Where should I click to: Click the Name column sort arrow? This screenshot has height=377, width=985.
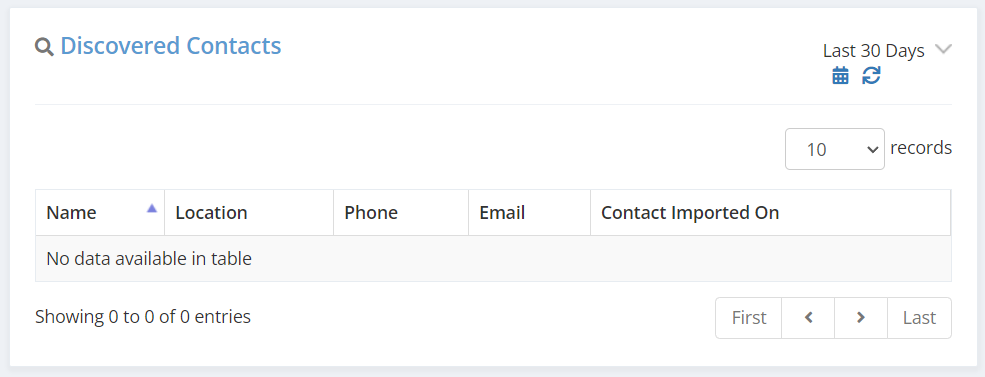coord(151,209)
